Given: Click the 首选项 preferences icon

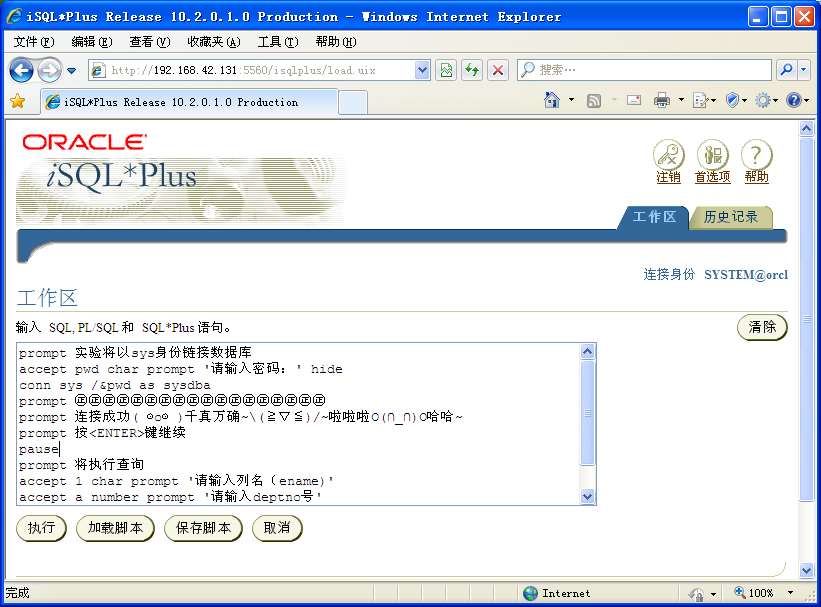Looking at the screenshot, I should (x=713, y=154).
